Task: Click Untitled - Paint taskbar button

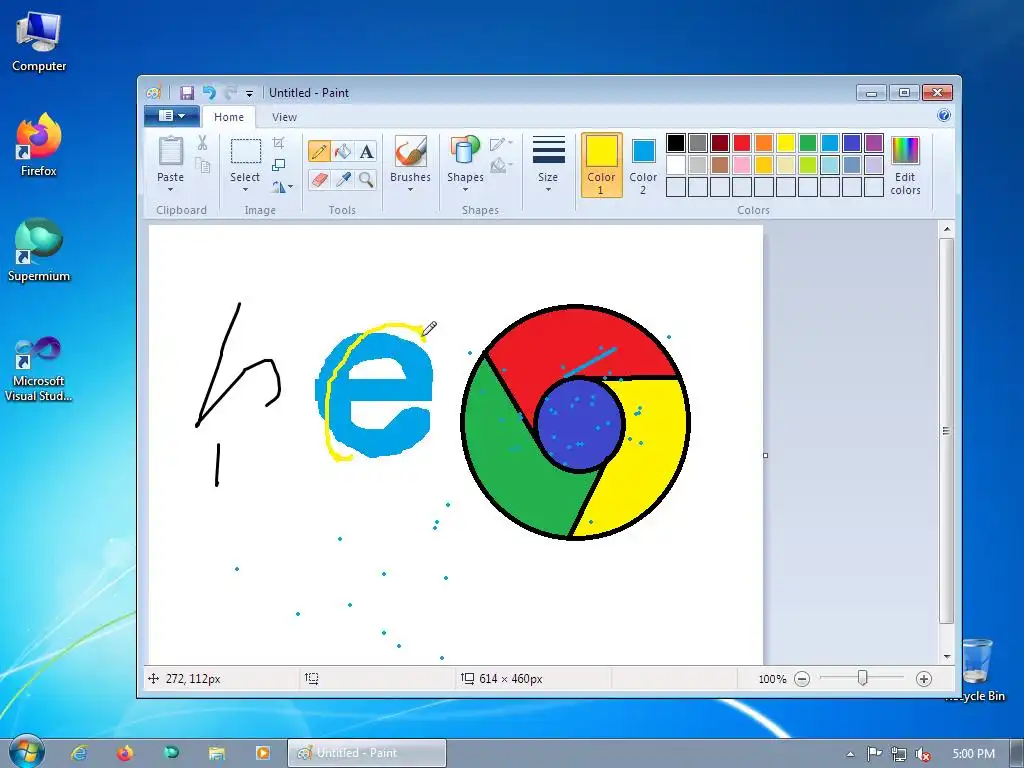Action: (x=367, y=753)
